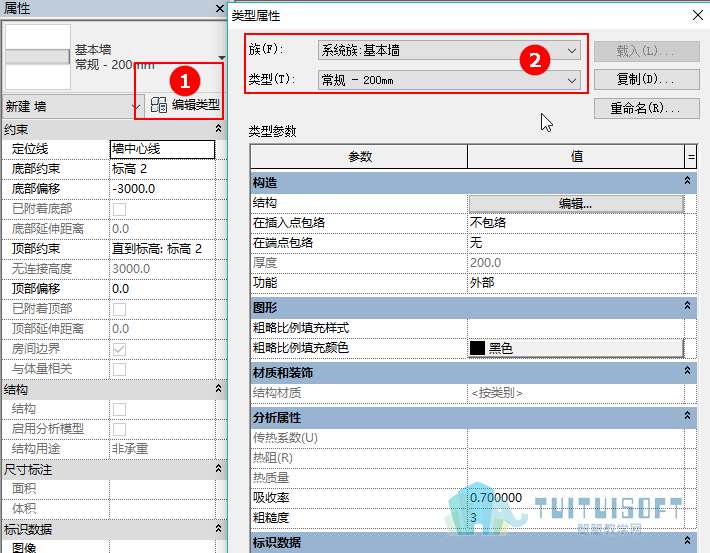Click the 在端点包络 value 无
The height and width of the screenshot is (553, 710).
(x=576, y=243)
